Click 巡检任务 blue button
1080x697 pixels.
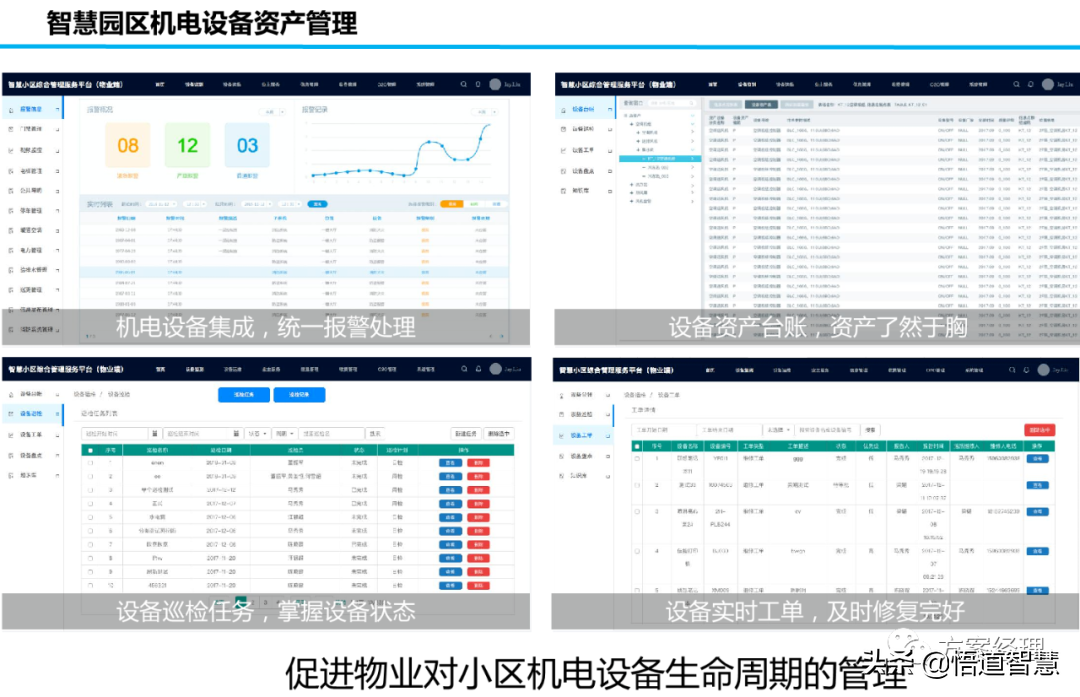(x=244, y=395)
